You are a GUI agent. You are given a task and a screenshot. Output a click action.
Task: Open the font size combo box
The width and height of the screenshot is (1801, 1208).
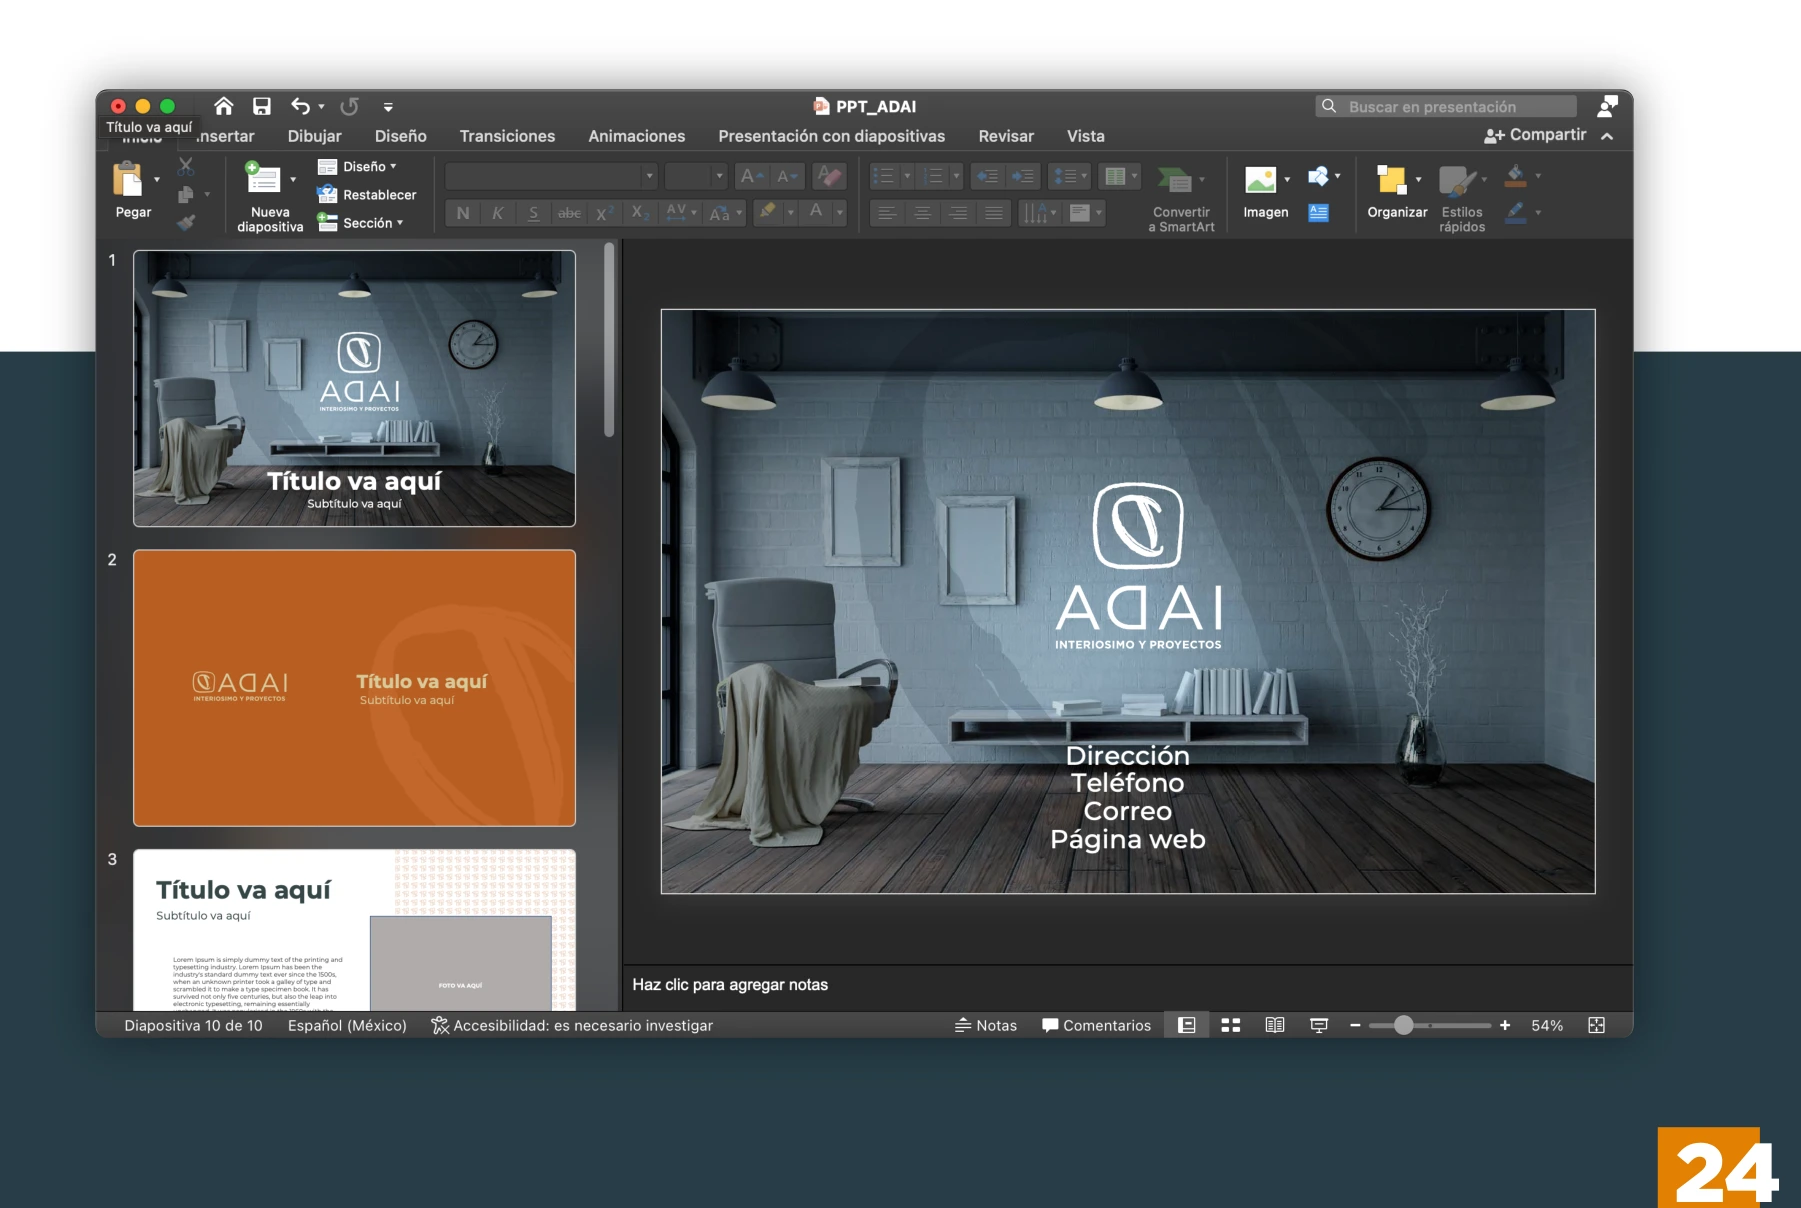tap(695, 177)
